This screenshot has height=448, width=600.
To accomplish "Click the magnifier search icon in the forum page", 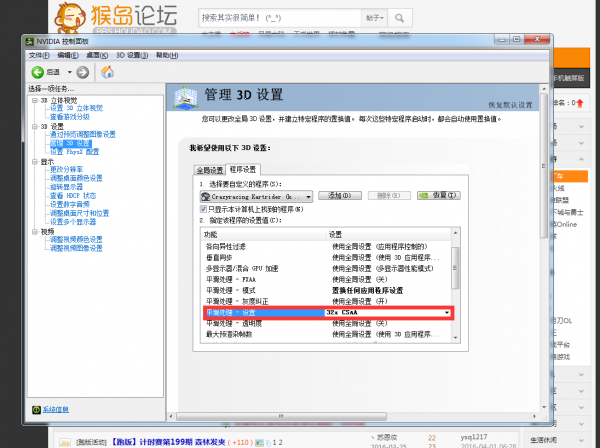I will click(399, 18).
